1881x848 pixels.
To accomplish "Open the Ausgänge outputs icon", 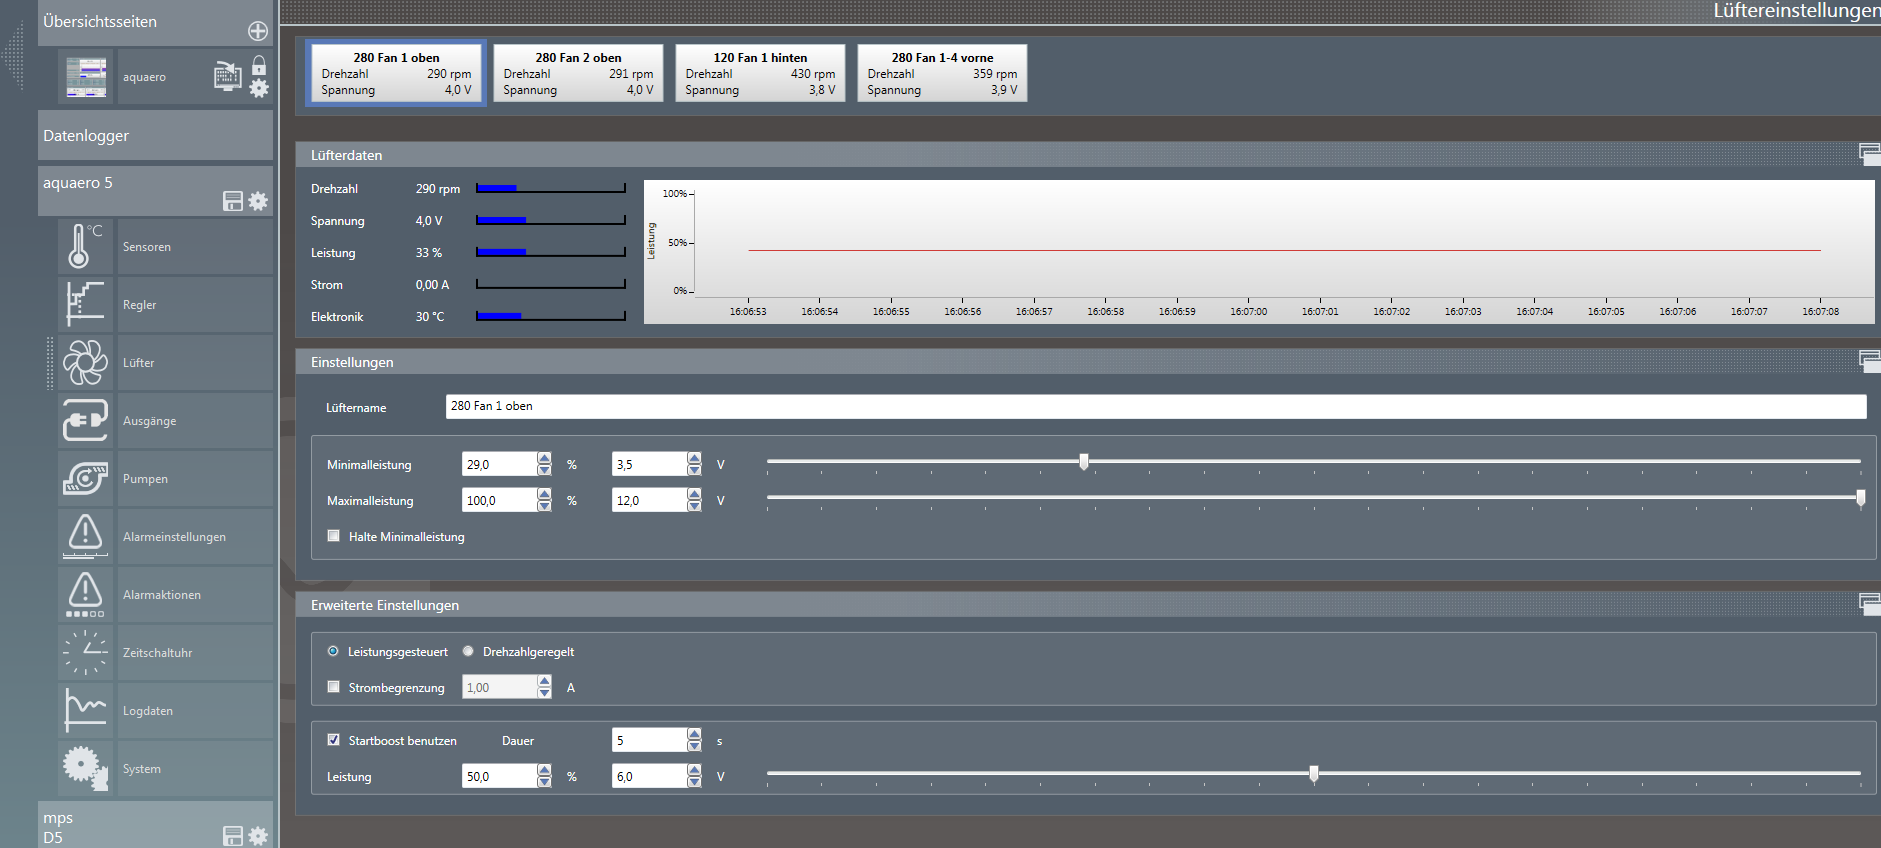I will (85, 420).
